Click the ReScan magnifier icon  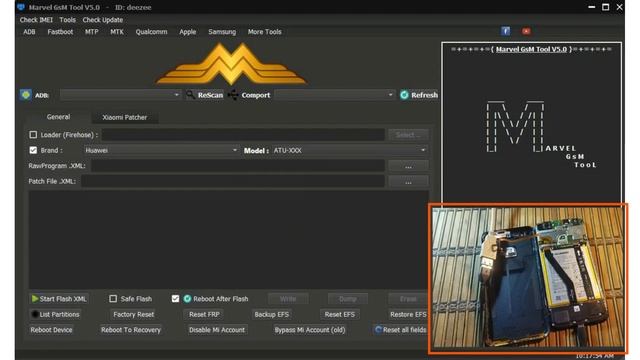190,95
